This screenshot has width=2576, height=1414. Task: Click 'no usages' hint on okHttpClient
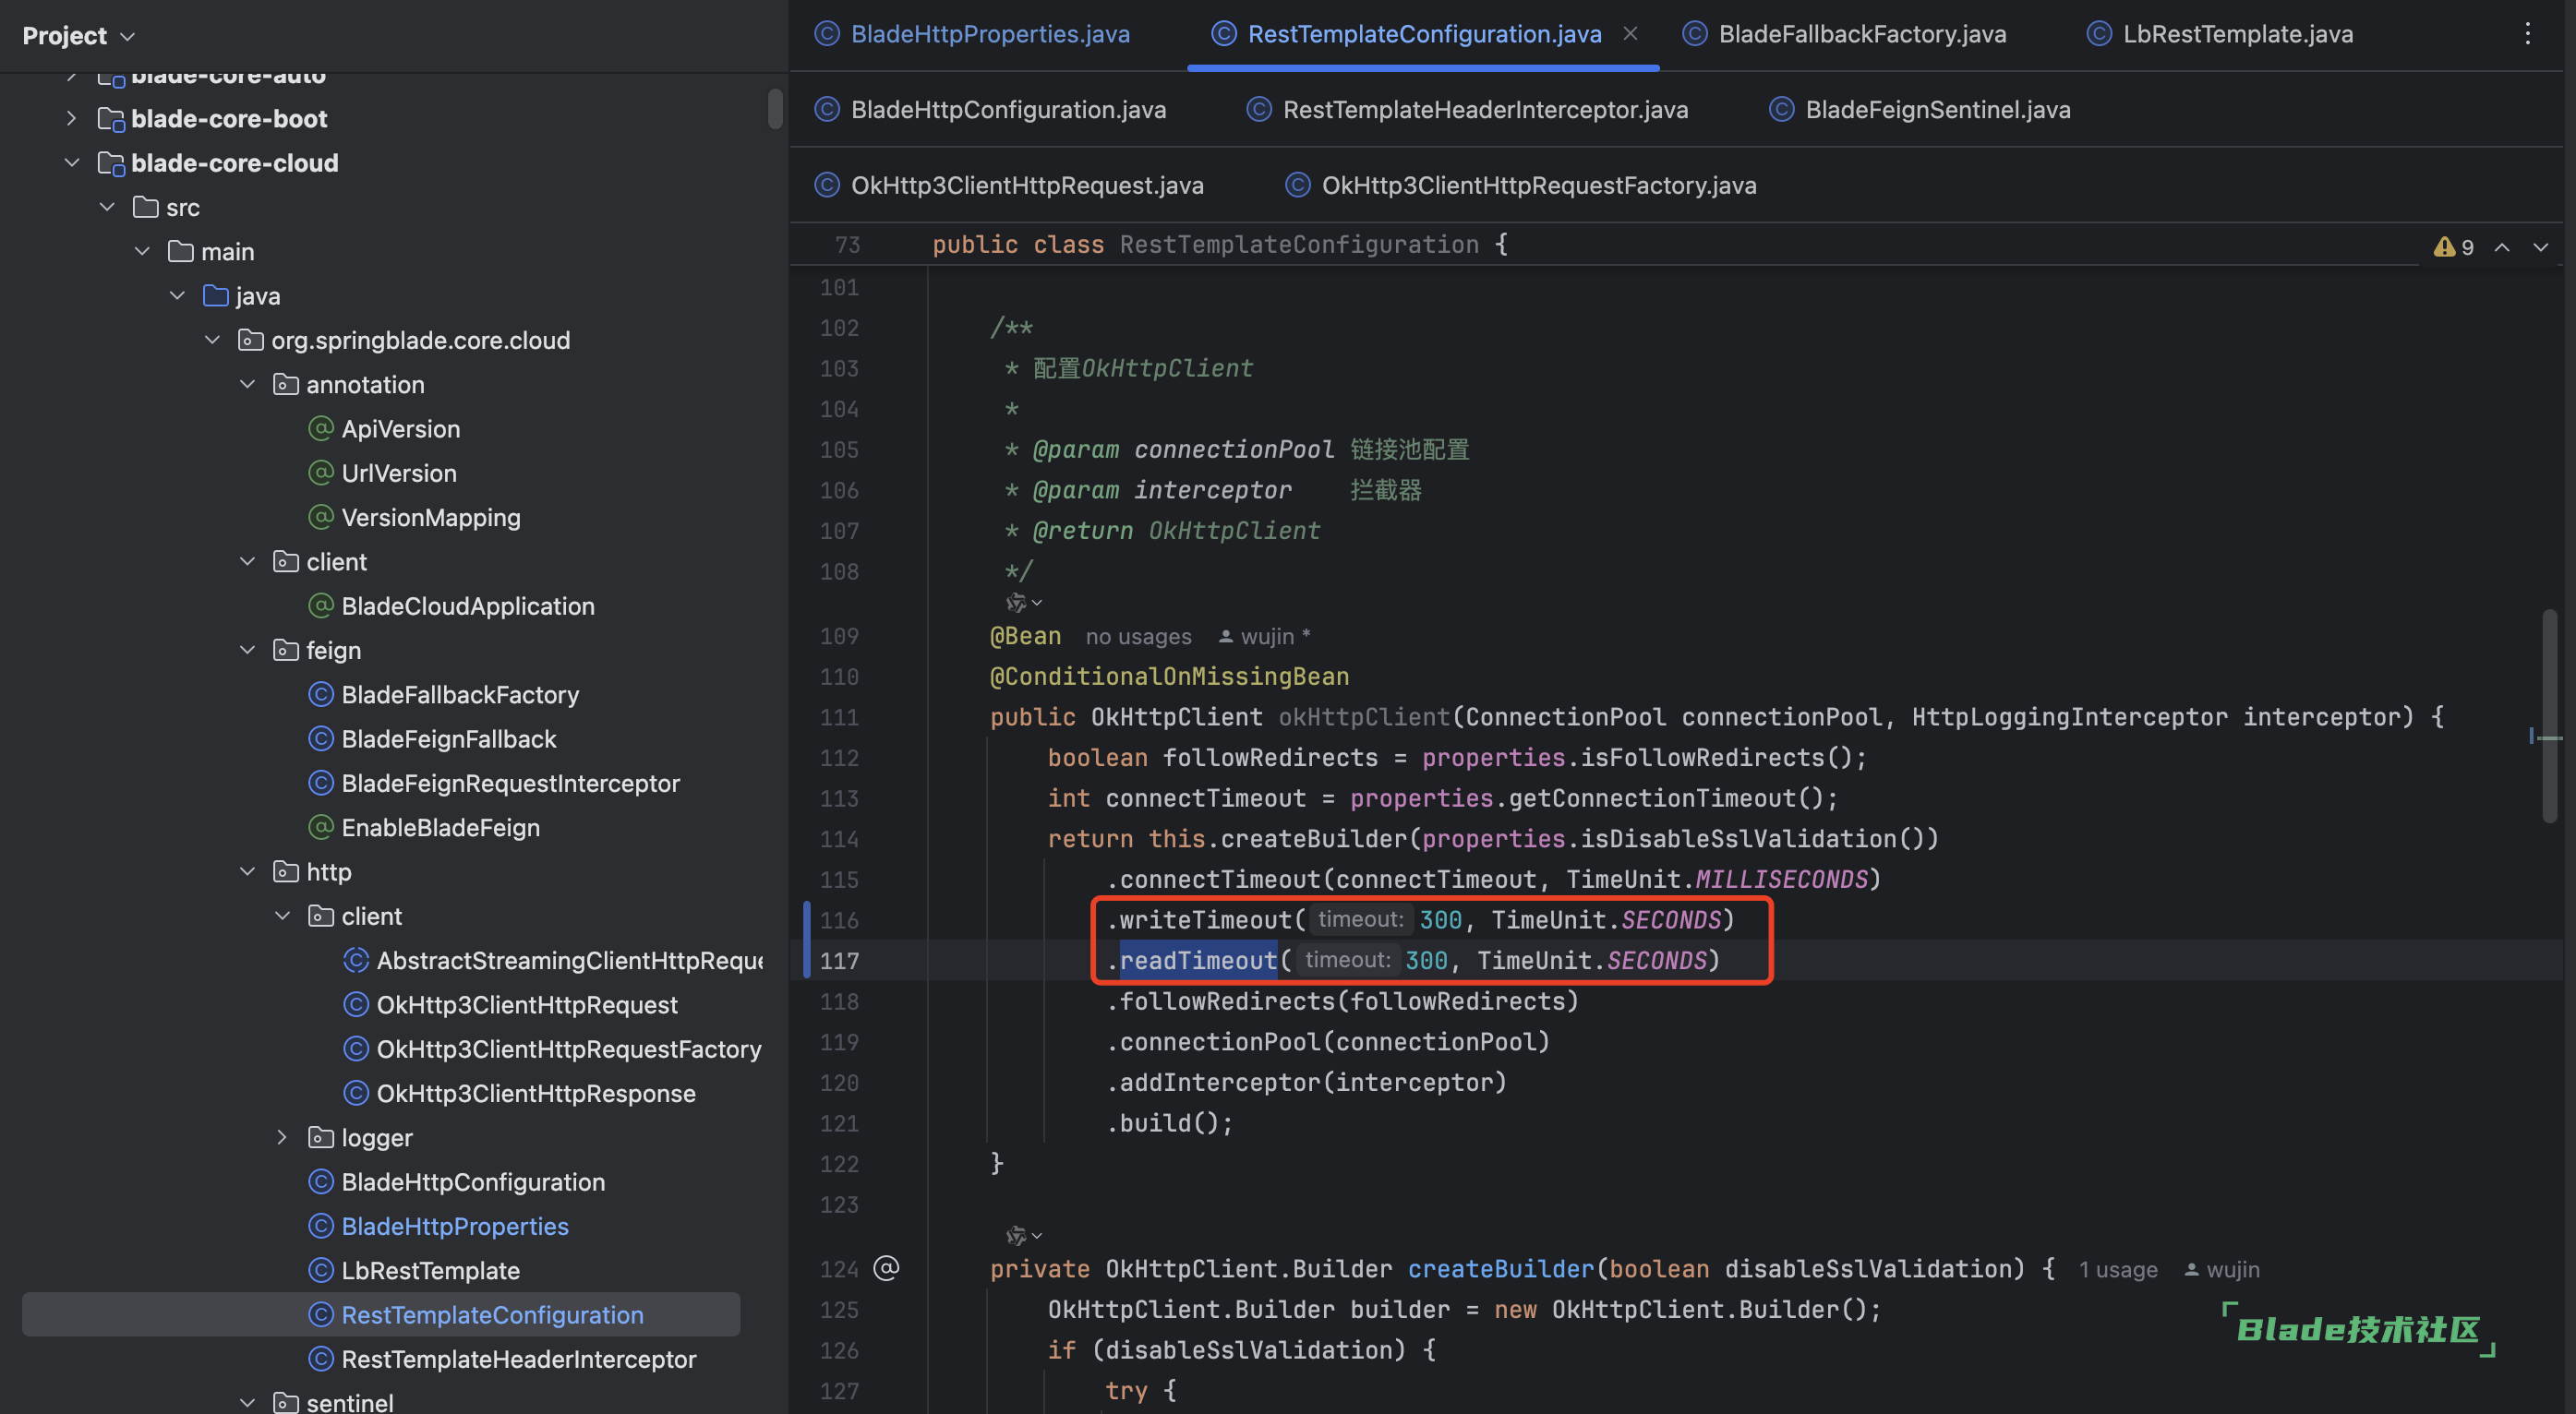[x=1138, y=636]
